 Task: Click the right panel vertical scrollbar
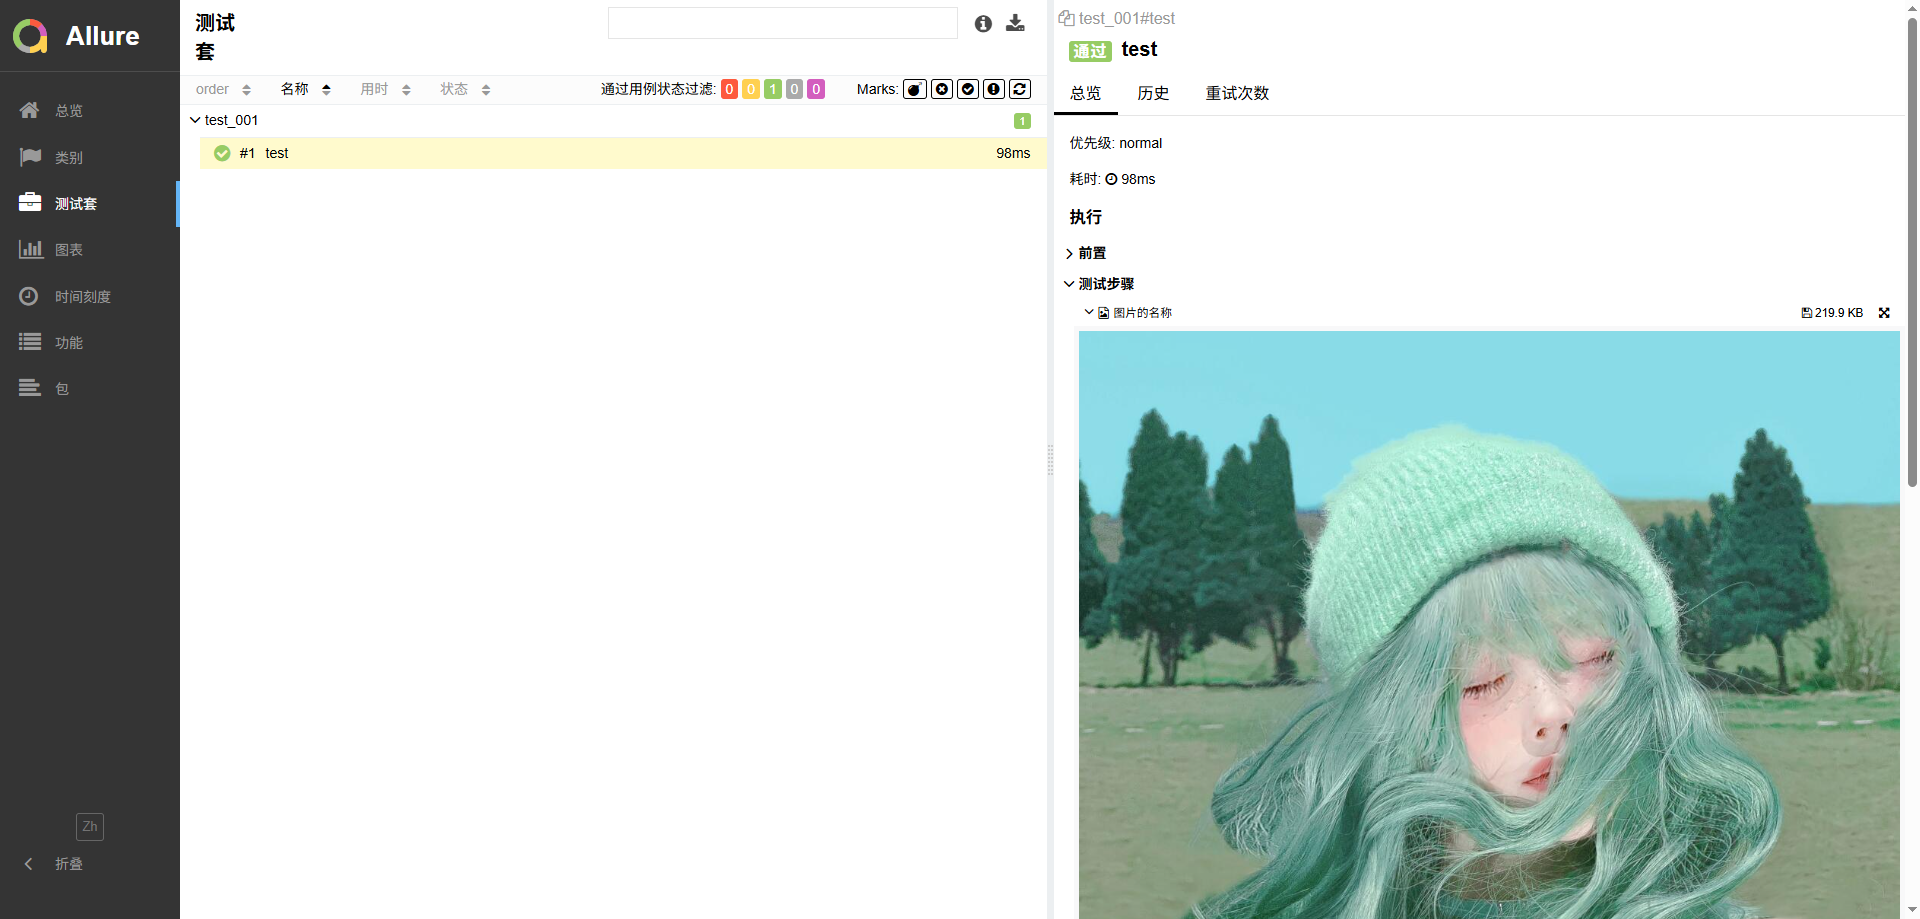click(1912, 251)
